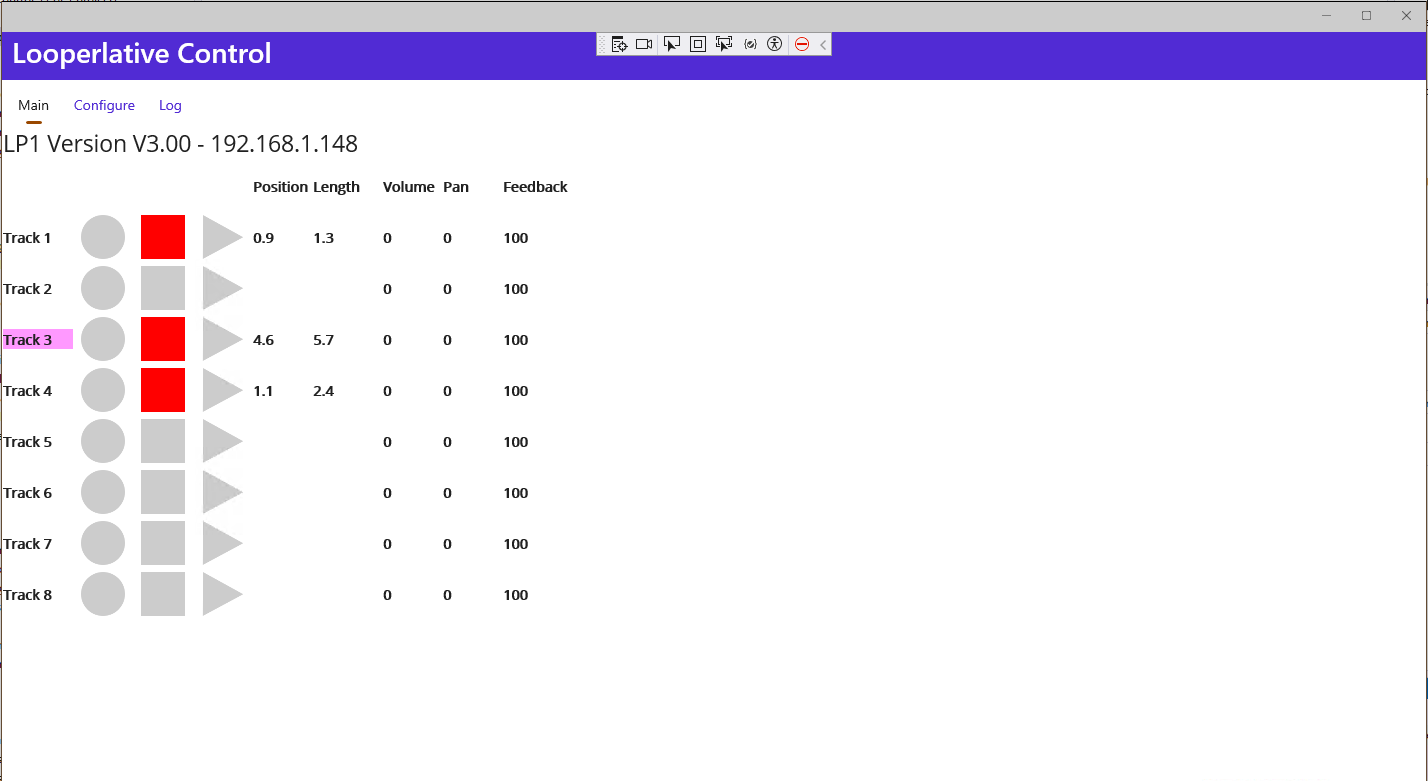Record on Track 4 using the circle
Image resolution: width=1428 pixels, height=781 pixels.
pos(103,390)
